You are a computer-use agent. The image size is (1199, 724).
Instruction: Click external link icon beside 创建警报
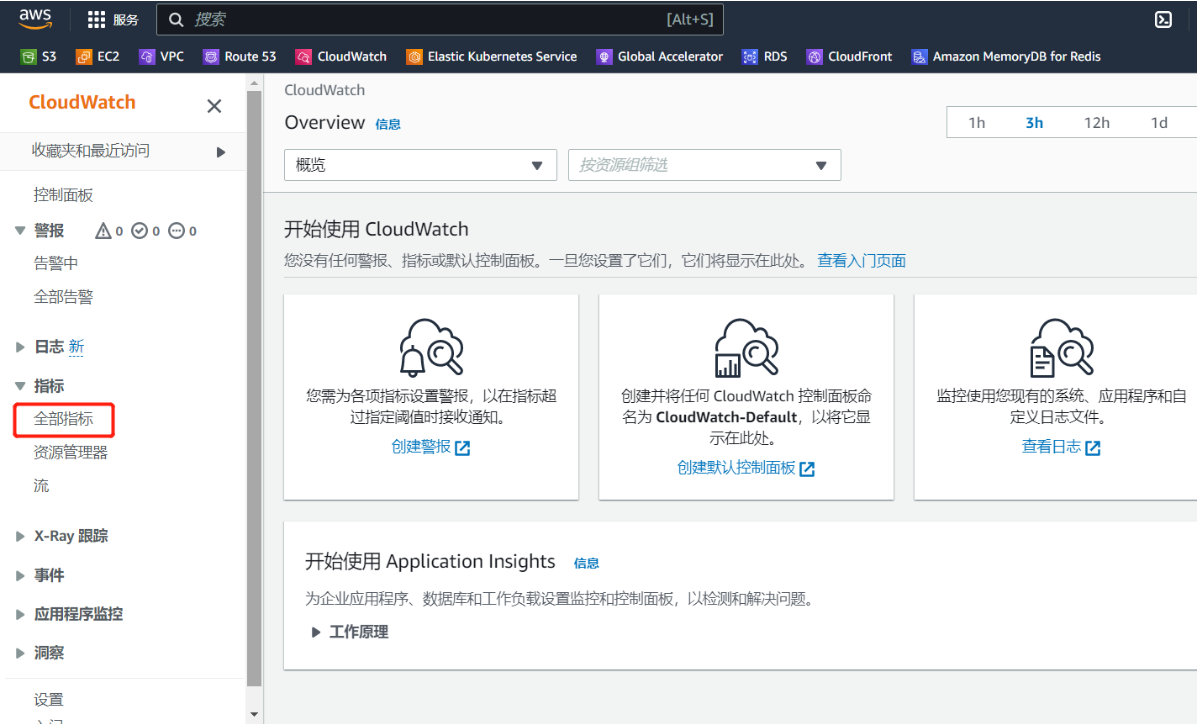tap(463, 448)
